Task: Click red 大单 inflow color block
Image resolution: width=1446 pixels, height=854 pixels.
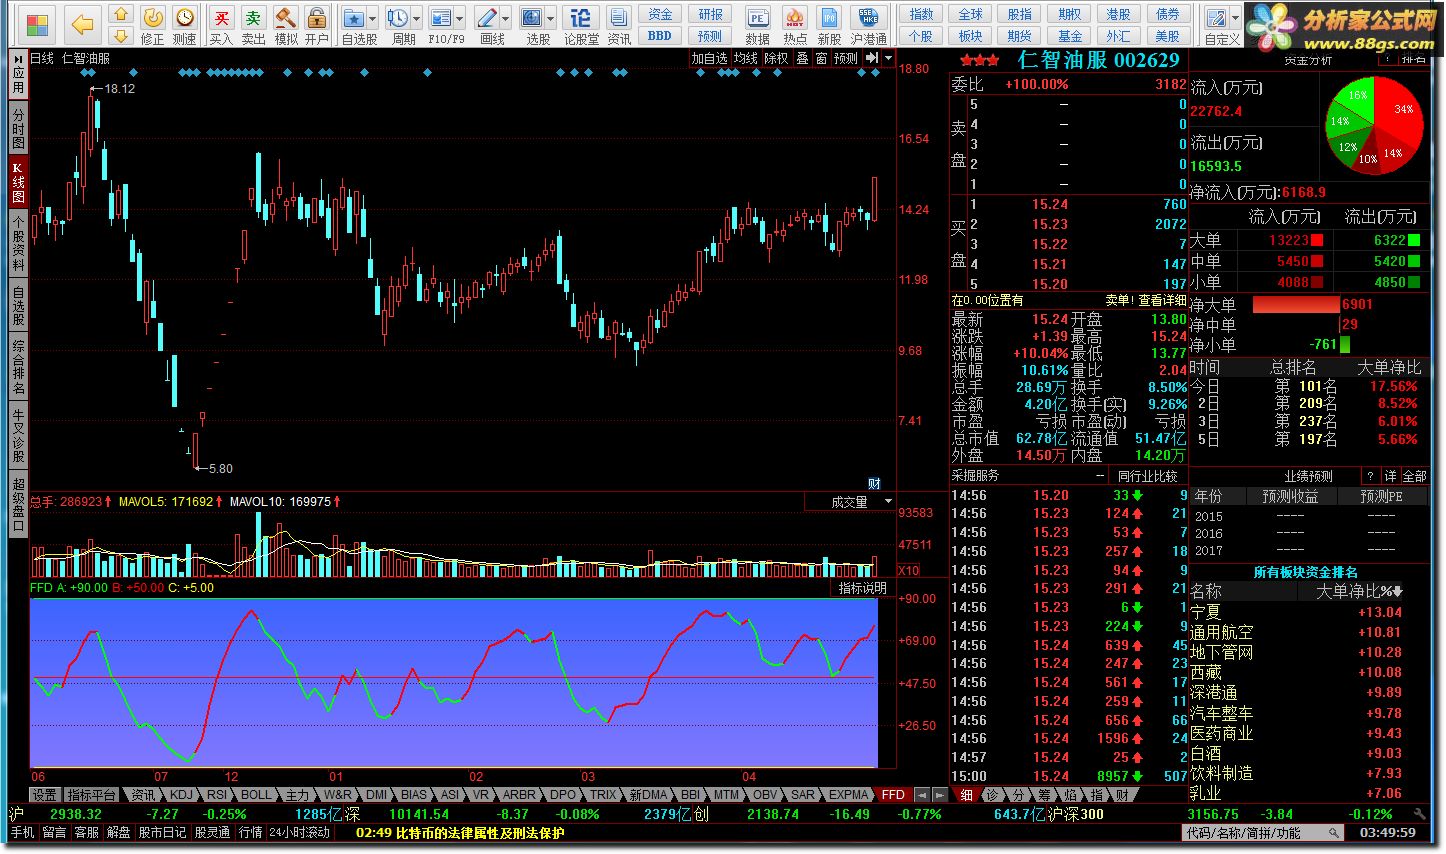Action: pos(1317,240)
